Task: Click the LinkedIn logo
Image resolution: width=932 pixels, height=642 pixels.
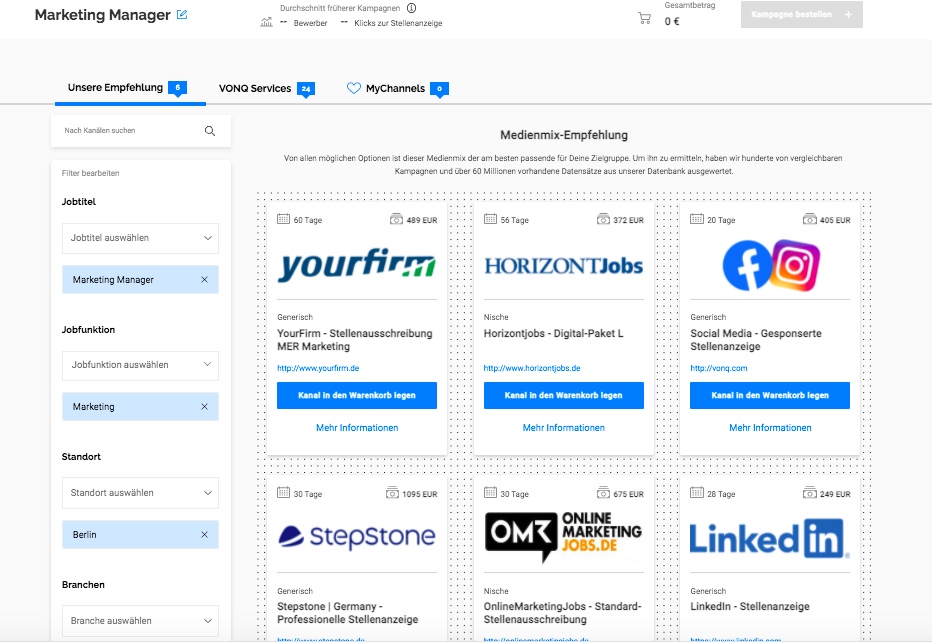Action: (x=770, y=539)
